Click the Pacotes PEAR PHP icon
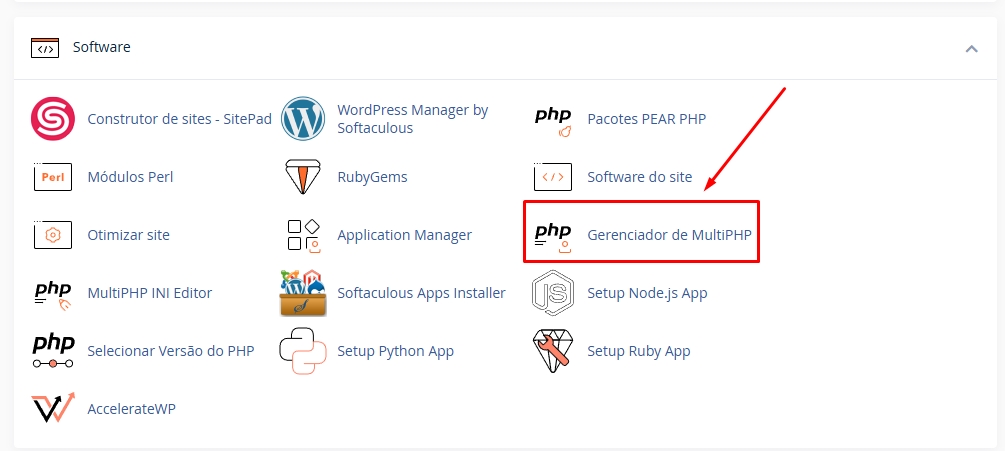1005x451 pixels. 553,119
